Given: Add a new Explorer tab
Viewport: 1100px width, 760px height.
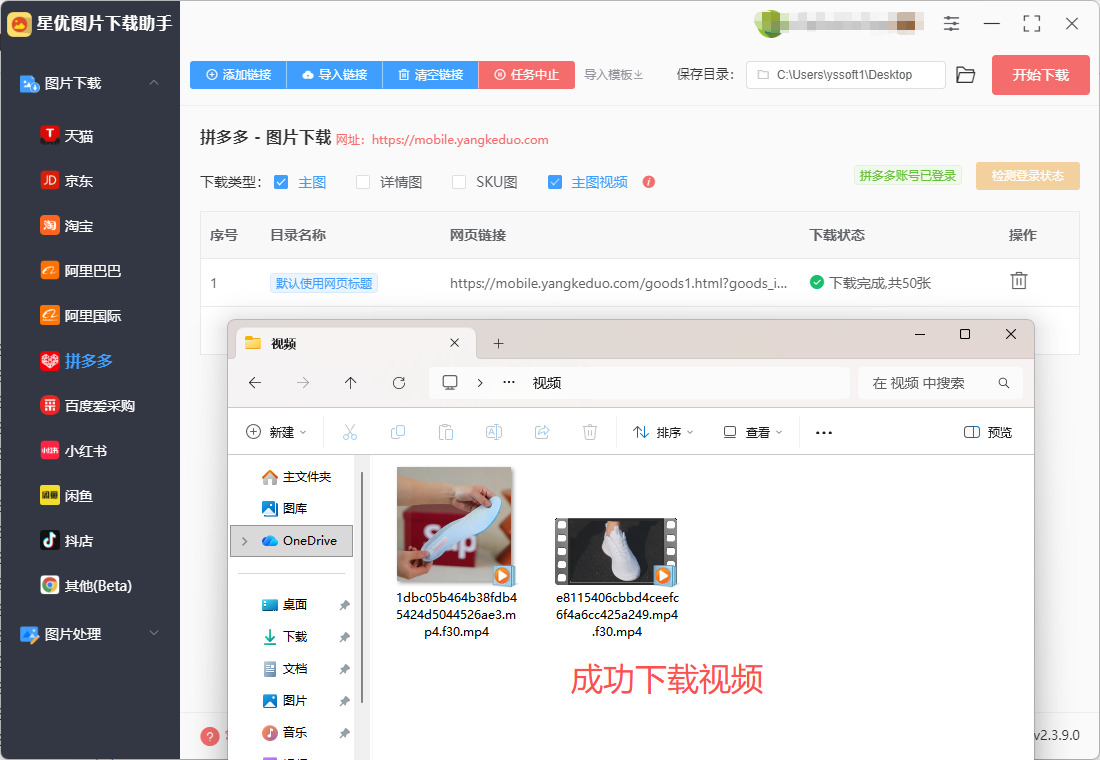Looking at the screenshot, I should 498,343.
